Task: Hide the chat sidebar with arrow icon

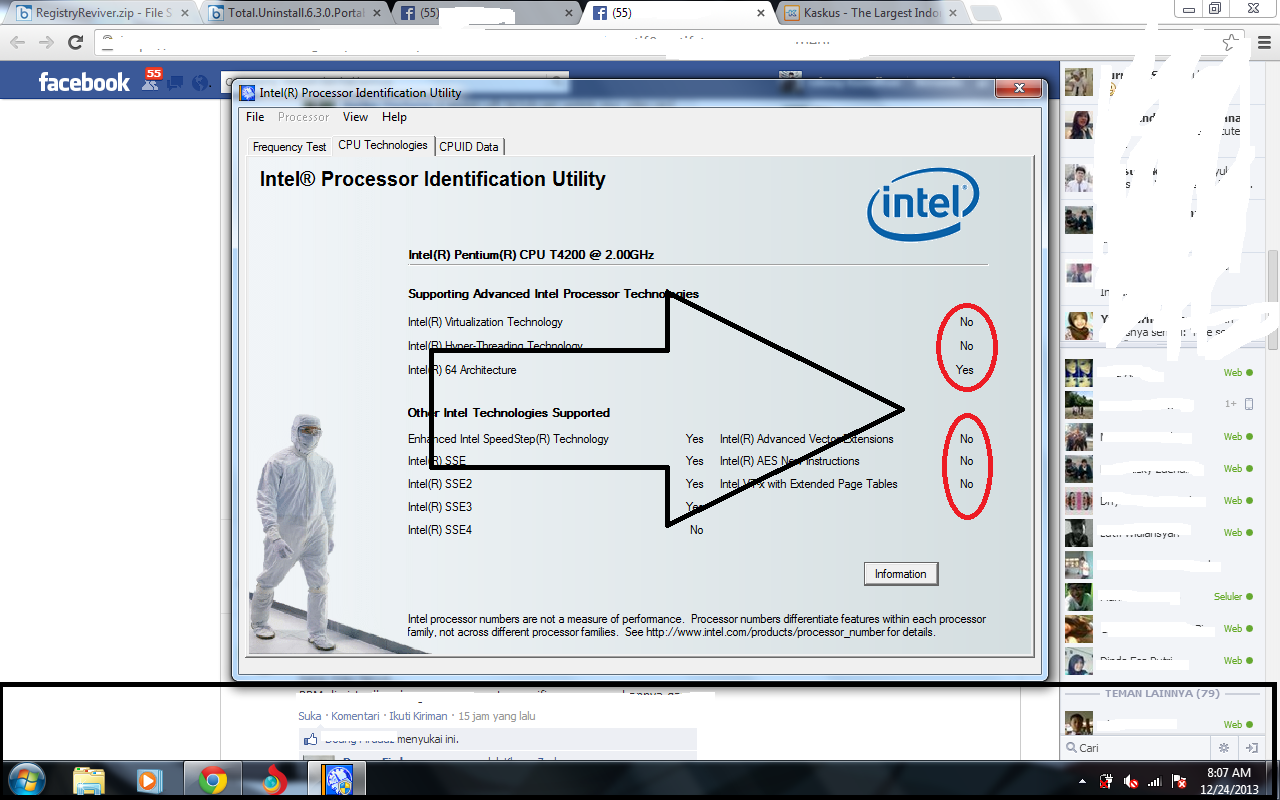Action: pyautogui.click(x=1251, y=748)
